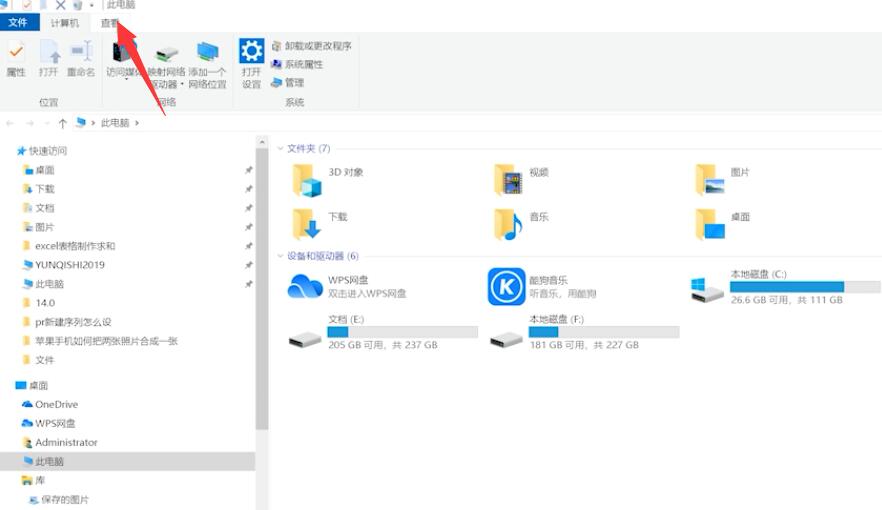Click the 添加一个网络位置 ribbon icon
882x510 pixels.
pyautogui.click(x=208, y=52)
